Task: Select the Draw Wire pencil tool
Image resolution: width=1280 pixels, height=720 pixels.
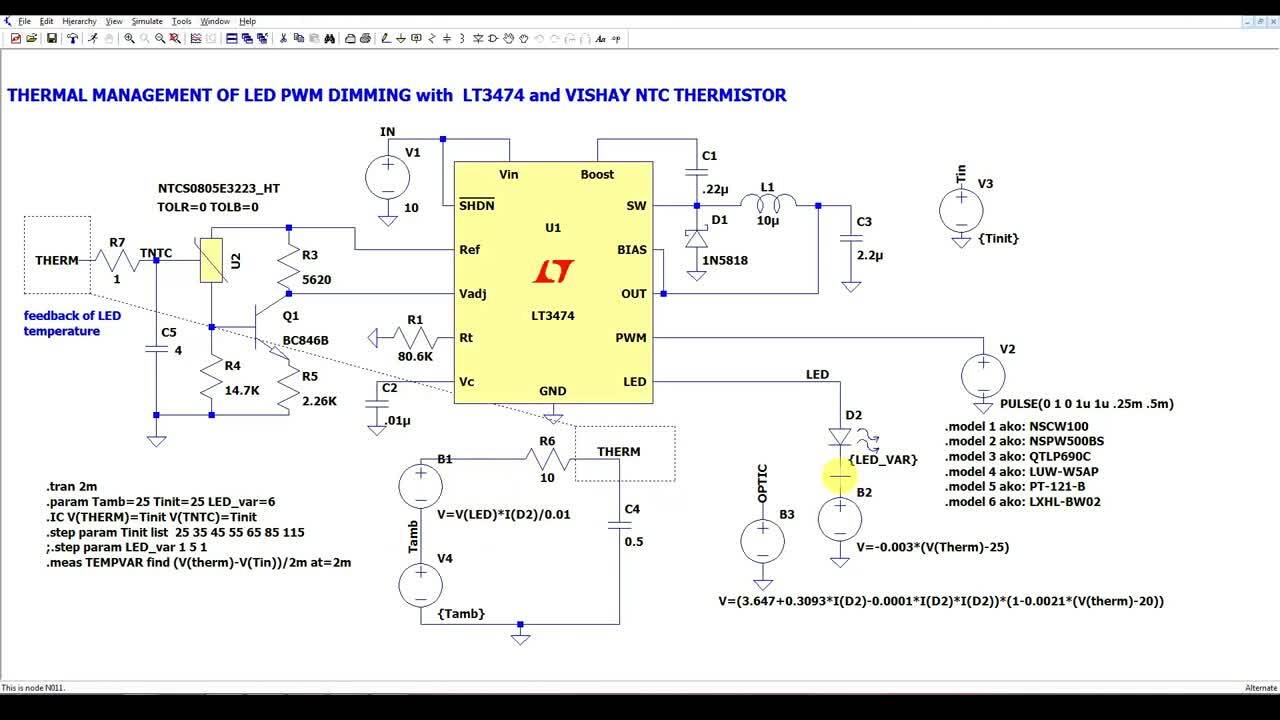Action: pyautogui.click(x=384, y=39)
